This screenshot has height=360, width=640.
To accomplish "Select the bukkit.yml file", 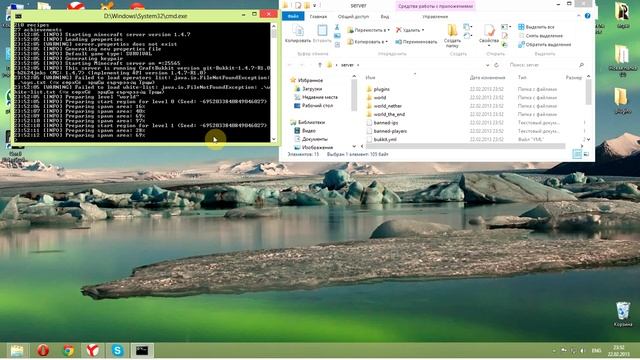I will [385, 139].
